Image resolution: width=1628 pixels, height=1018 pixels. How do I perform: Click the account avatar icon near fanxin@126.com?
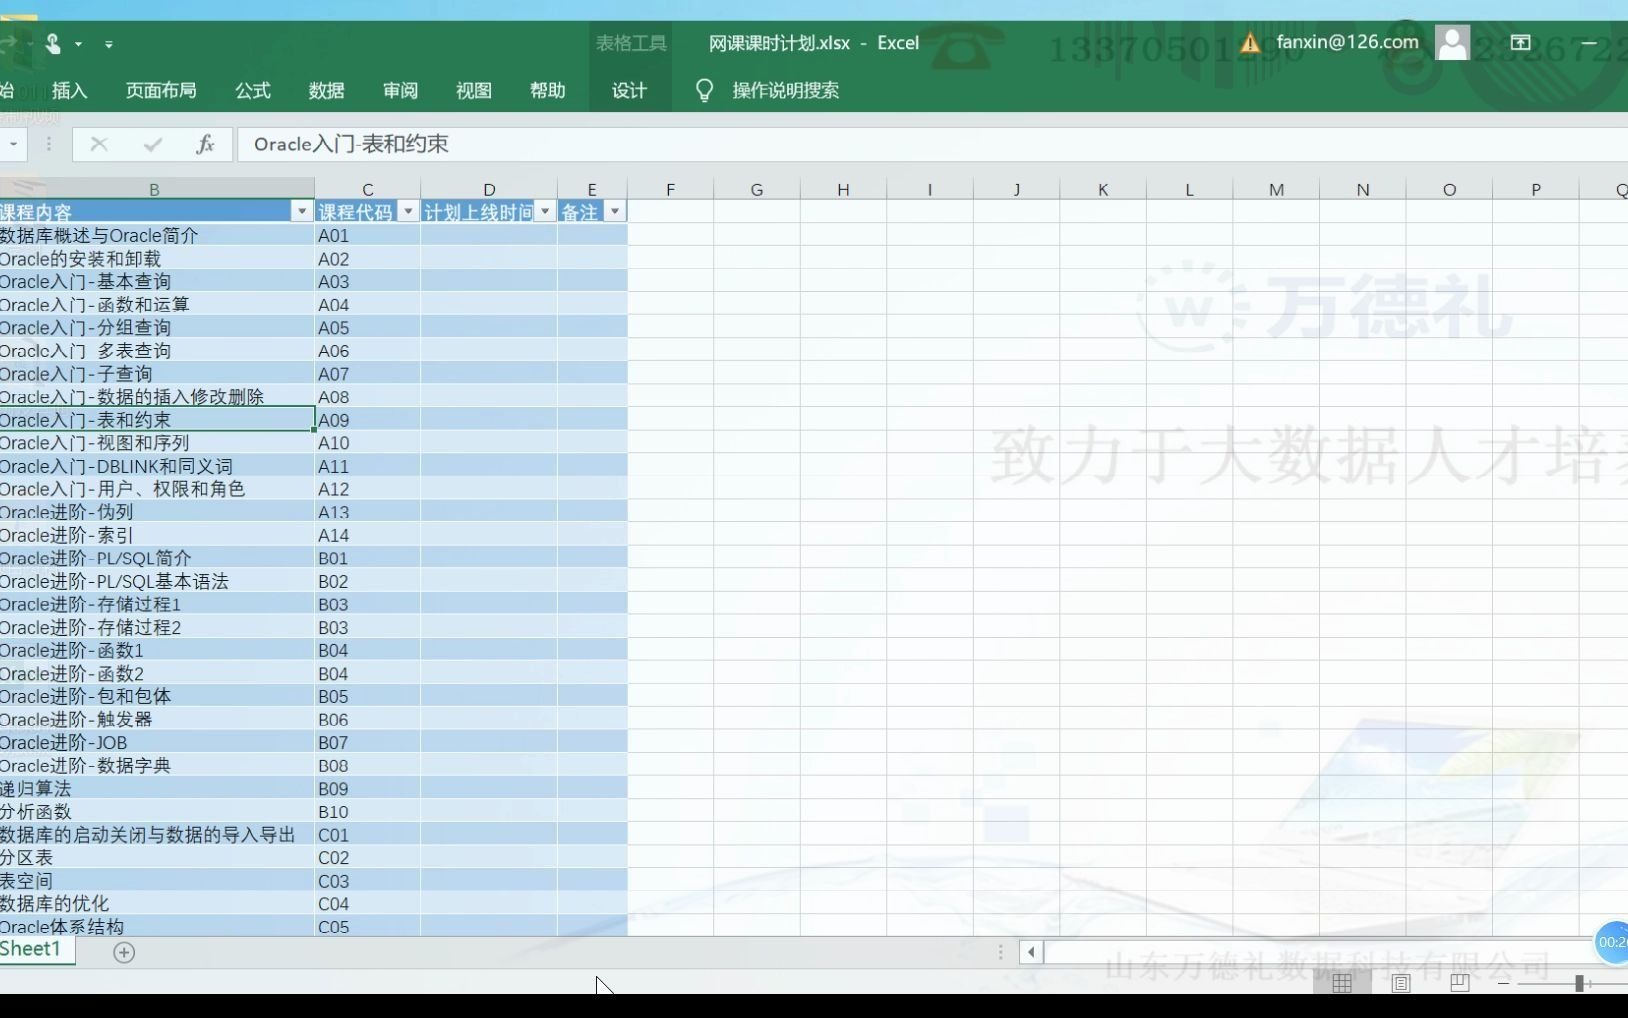pos(1453,43)
